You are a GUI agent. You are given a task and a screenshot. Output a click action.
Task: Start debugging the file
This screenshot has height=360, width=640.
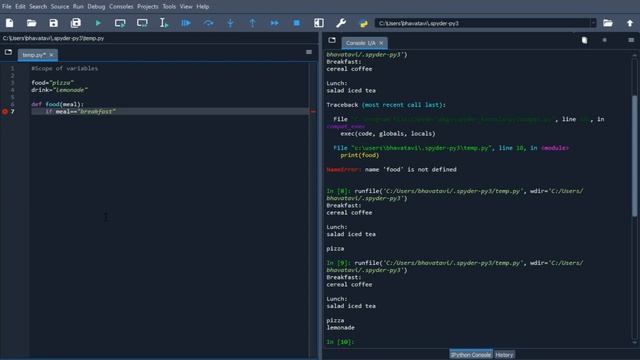(x=186, y=23)
